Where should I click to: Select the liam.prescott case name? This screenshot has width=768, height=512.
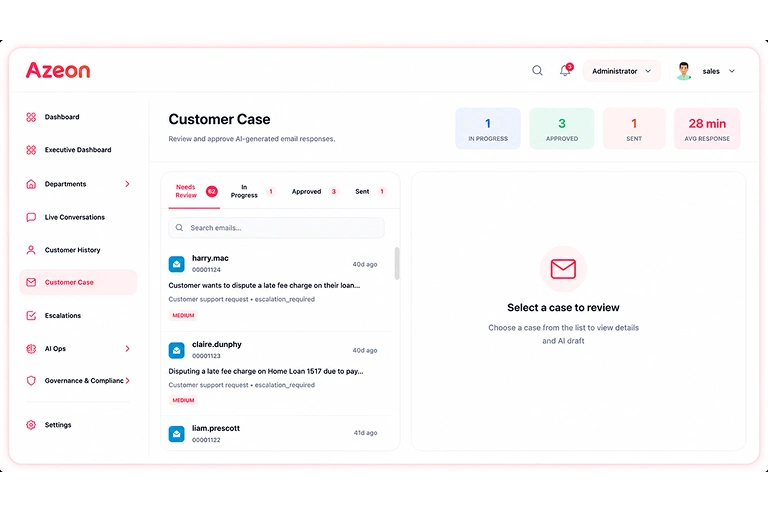click(216, 428)
